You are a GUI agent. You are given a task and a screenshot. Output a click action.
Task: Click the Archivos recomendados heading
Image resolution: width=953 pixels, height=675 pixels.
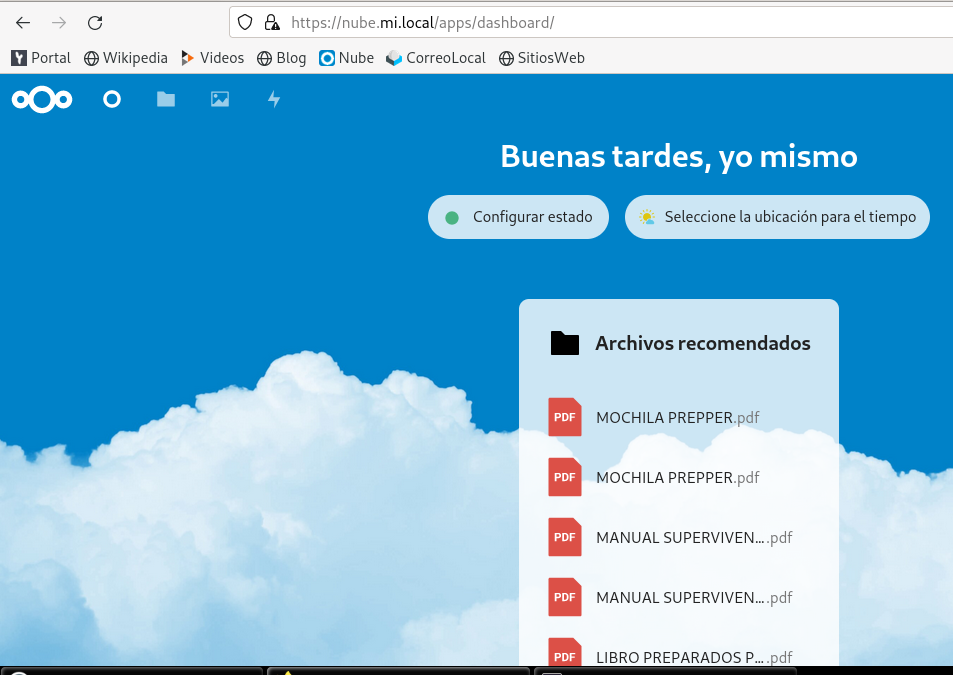[x=703, y=343]
